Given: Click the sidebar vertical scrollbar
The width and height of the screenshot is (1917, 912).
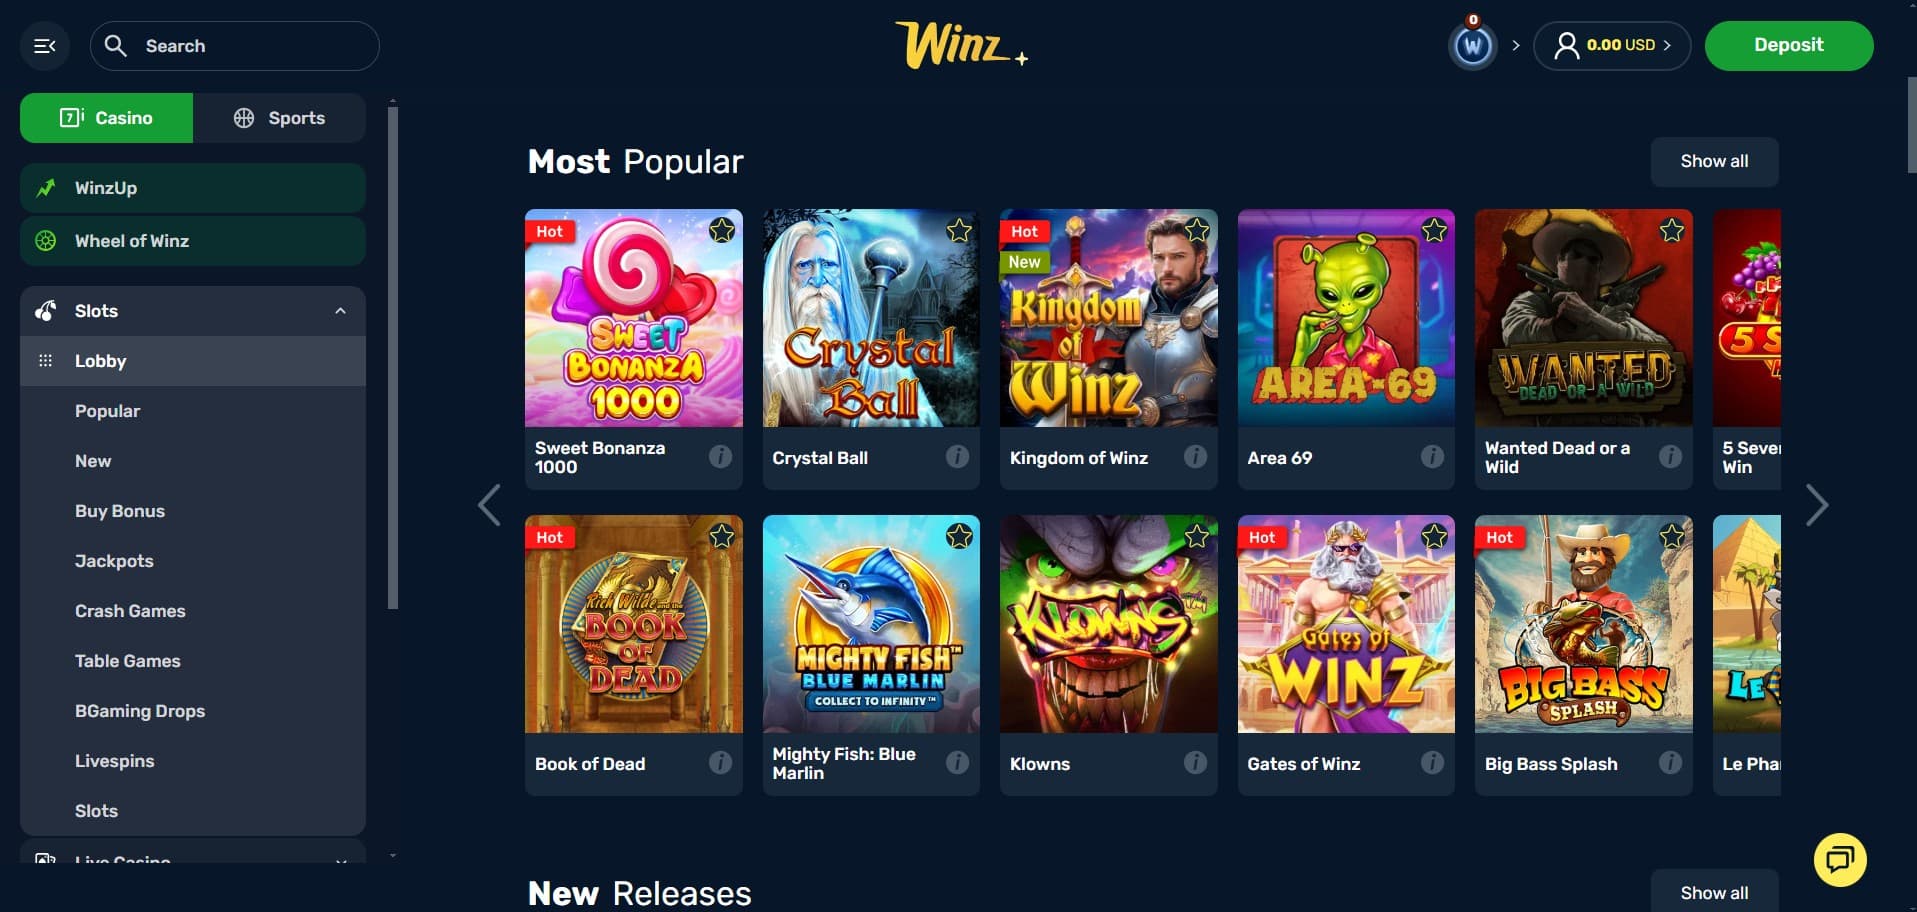Looking at the screenshot, I should click(x=393, y=358).
